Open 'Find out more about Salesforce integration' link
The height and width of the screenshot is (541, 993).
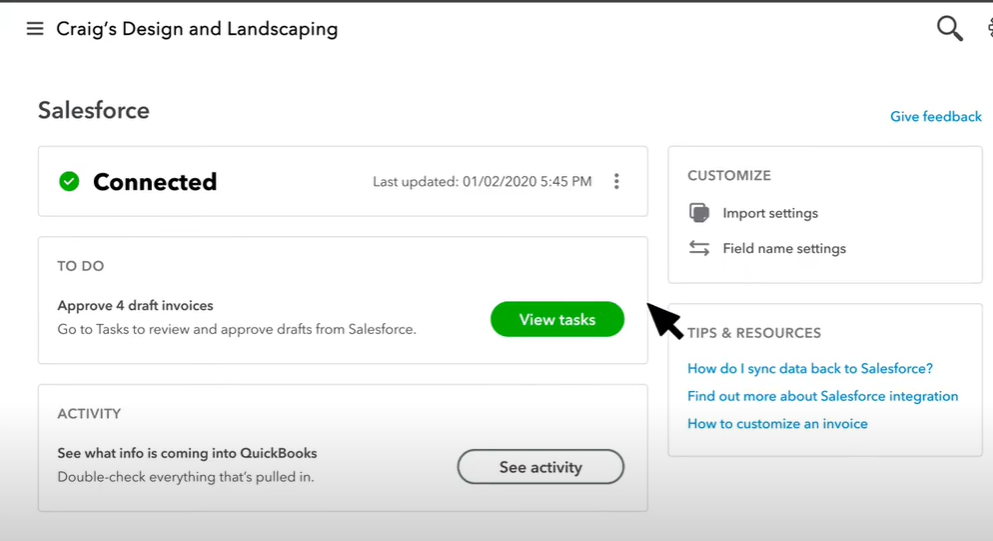click(823, 397)
